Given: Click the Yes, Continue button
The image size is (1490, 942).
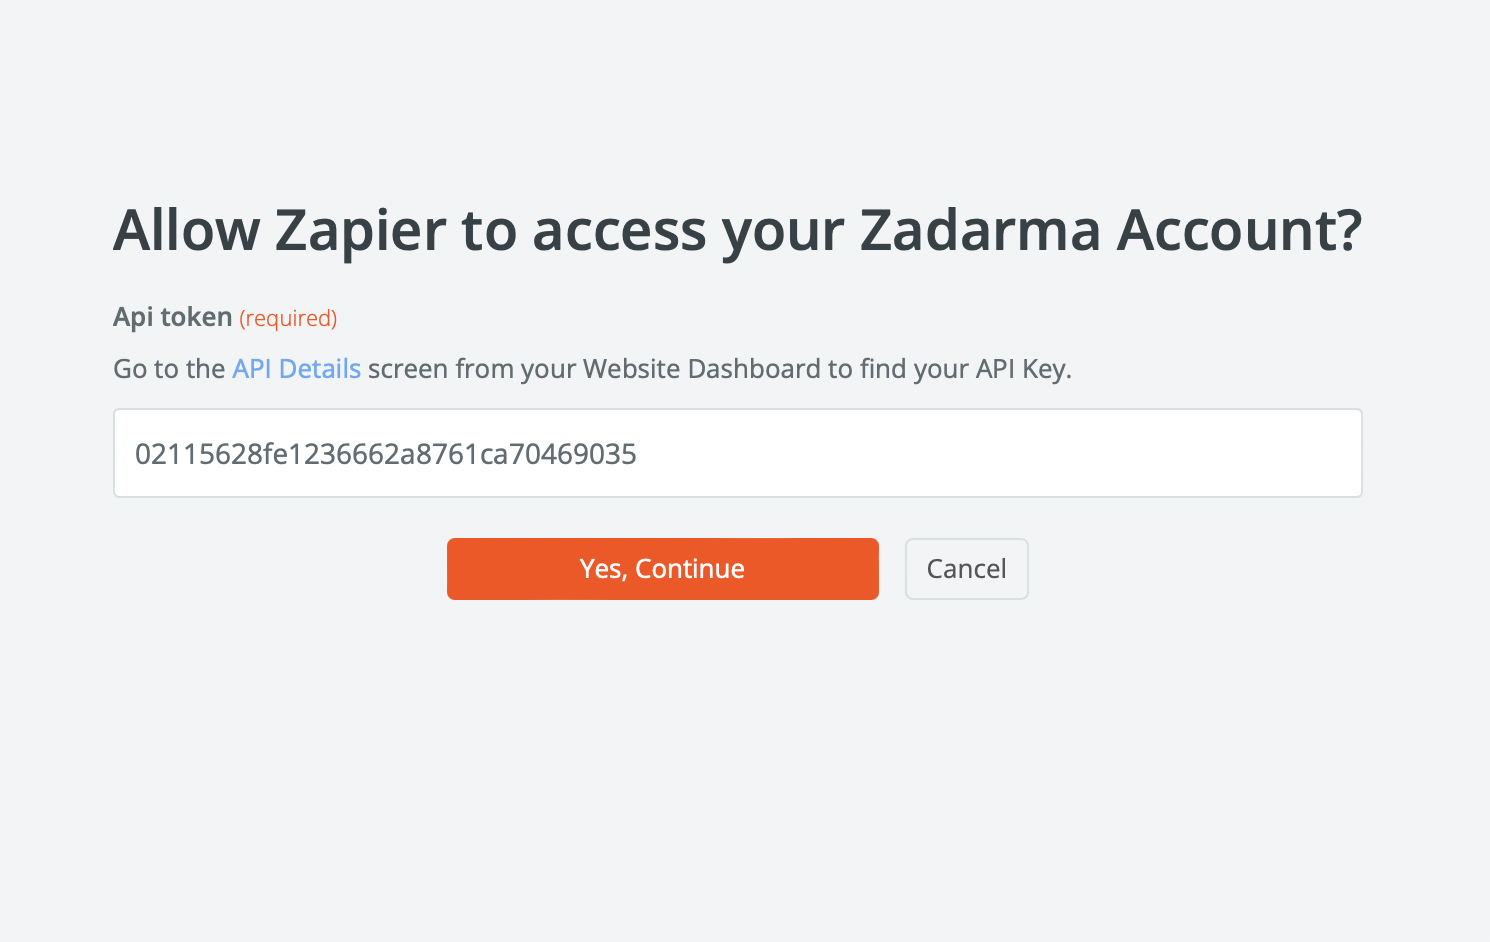Looking at the screenshot, I should (662, 569).
